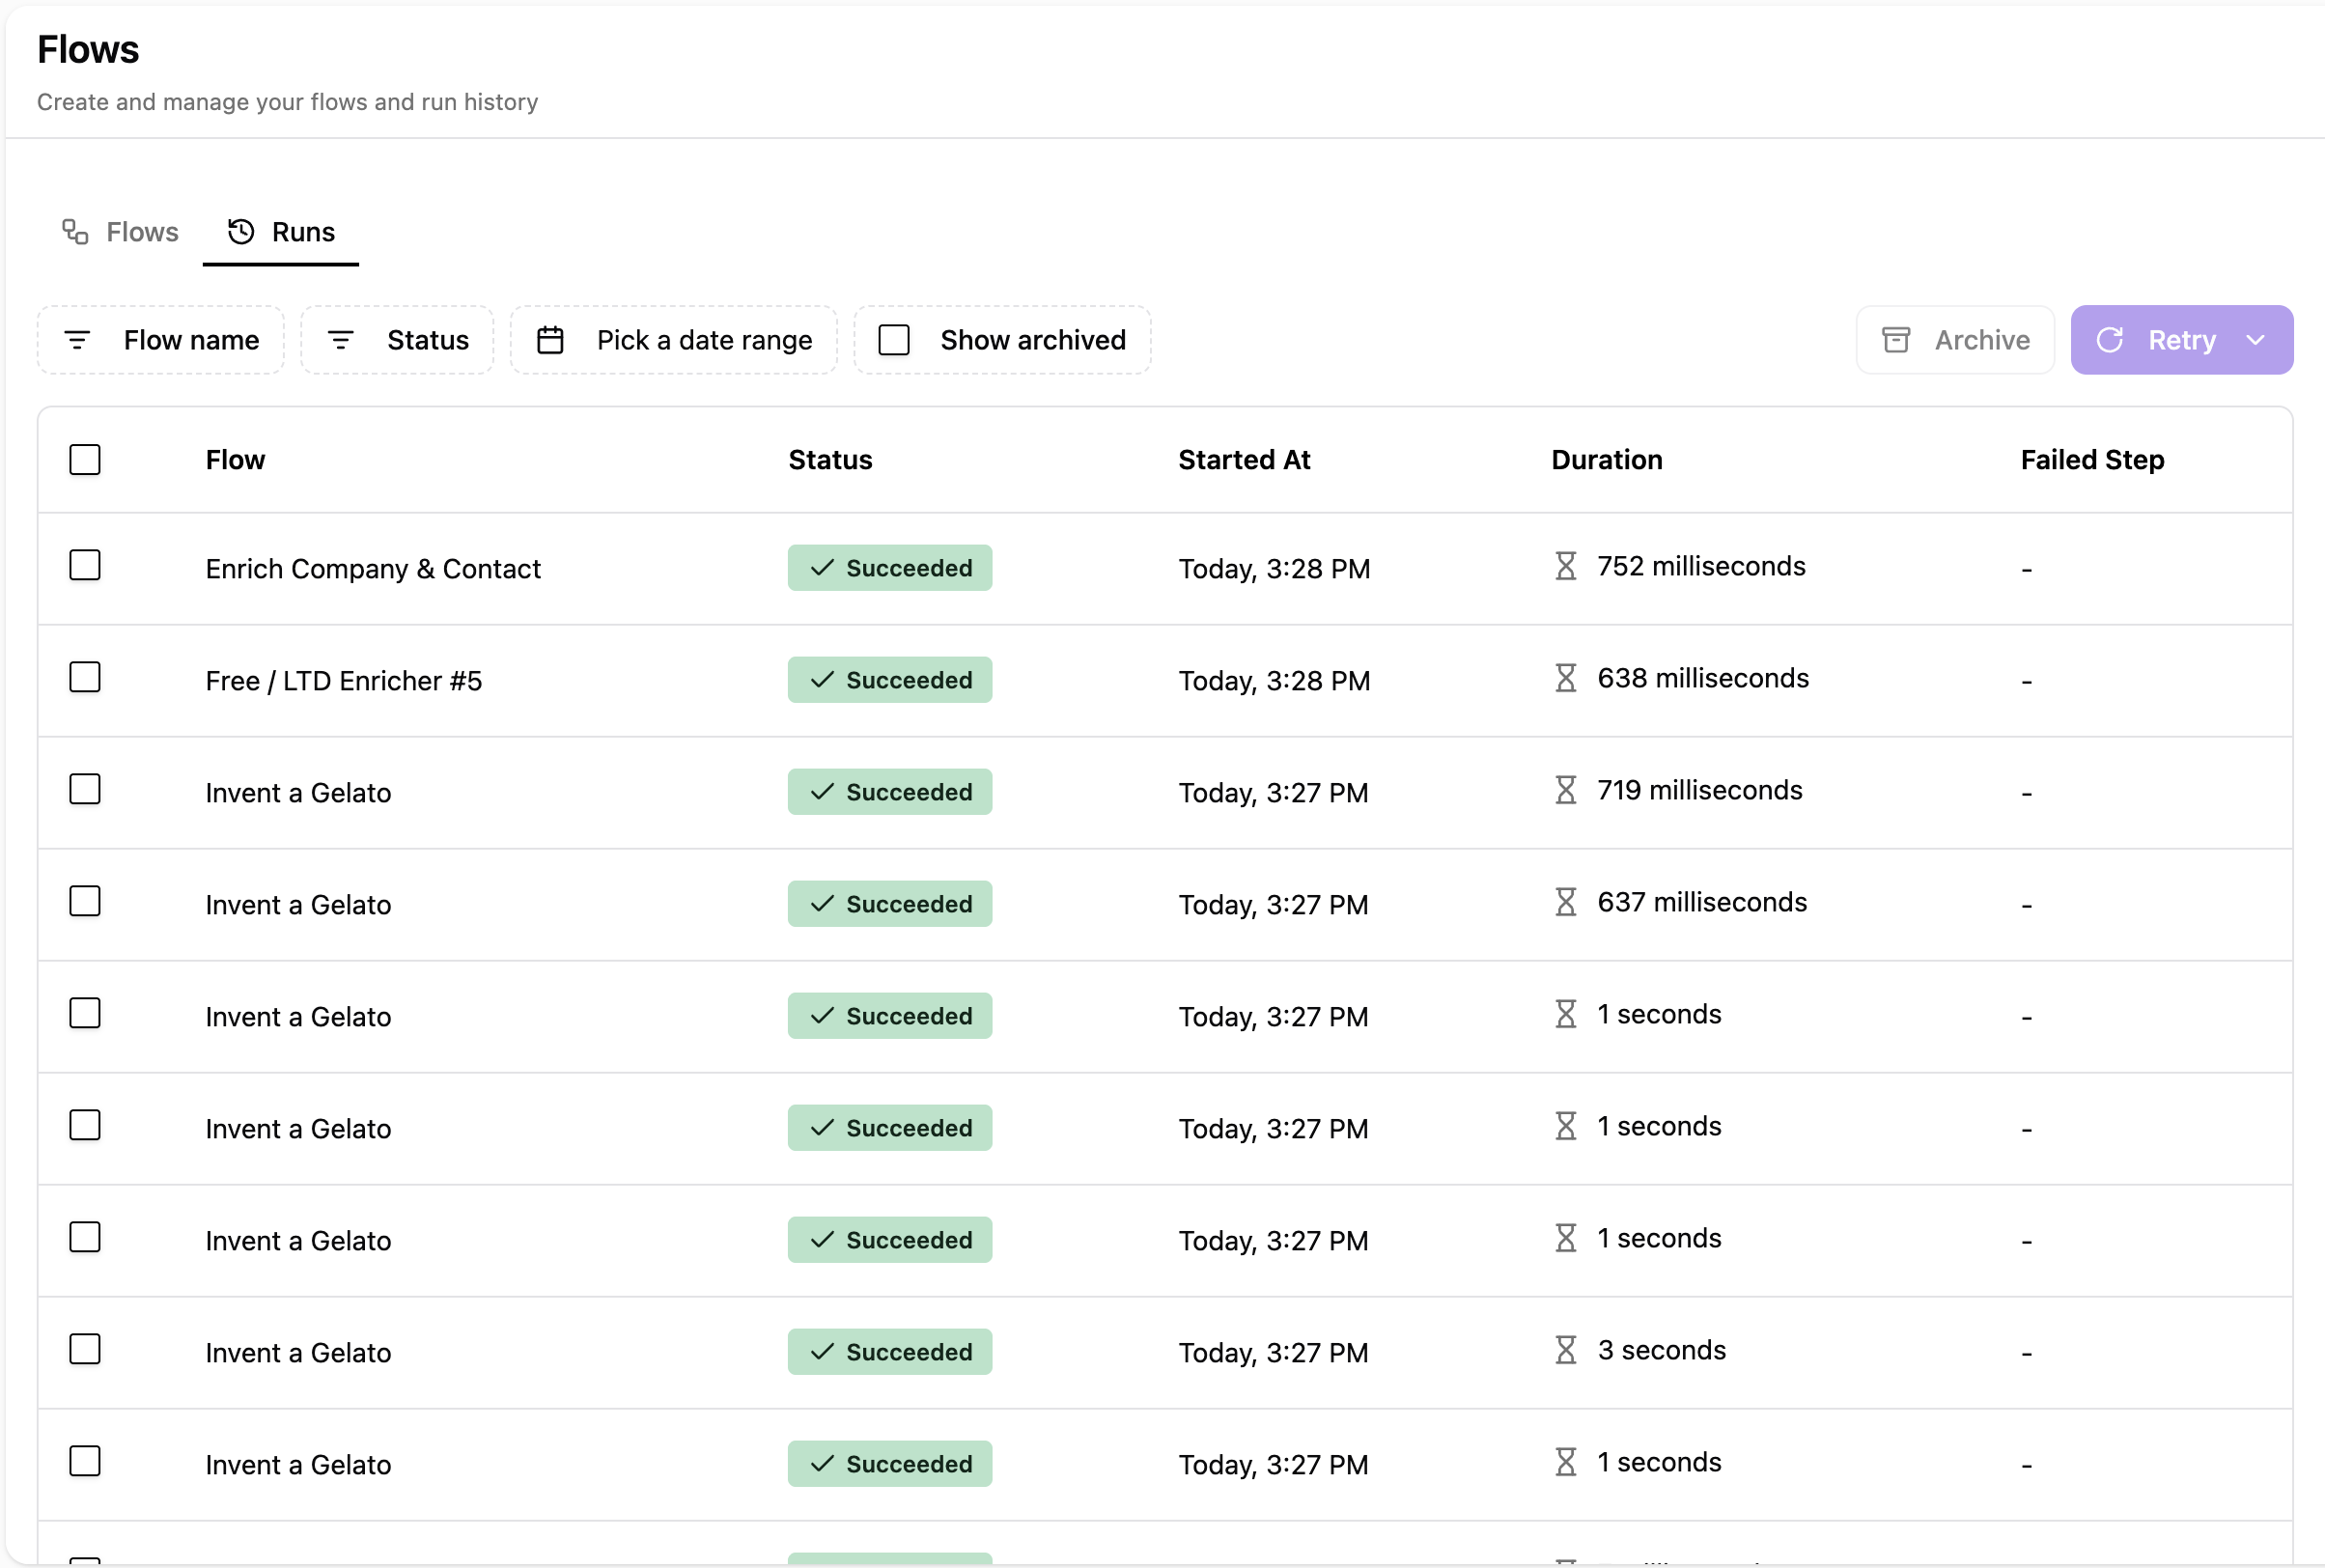This screenshot has width=2325, height=1568.
Task: Click the calendar icon in date range filter
Action: [x=550, y=340]
